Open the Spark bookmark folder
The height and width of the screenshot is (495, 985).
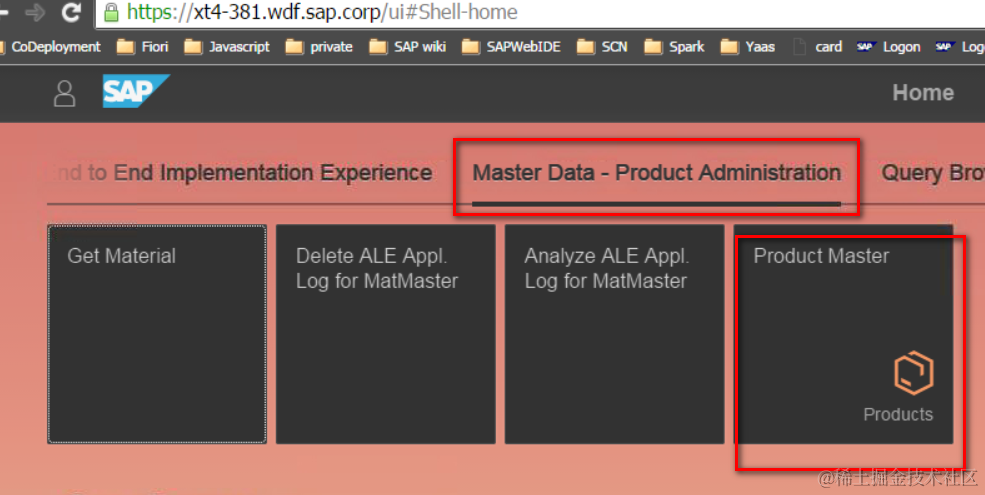[x=674, y=46]
